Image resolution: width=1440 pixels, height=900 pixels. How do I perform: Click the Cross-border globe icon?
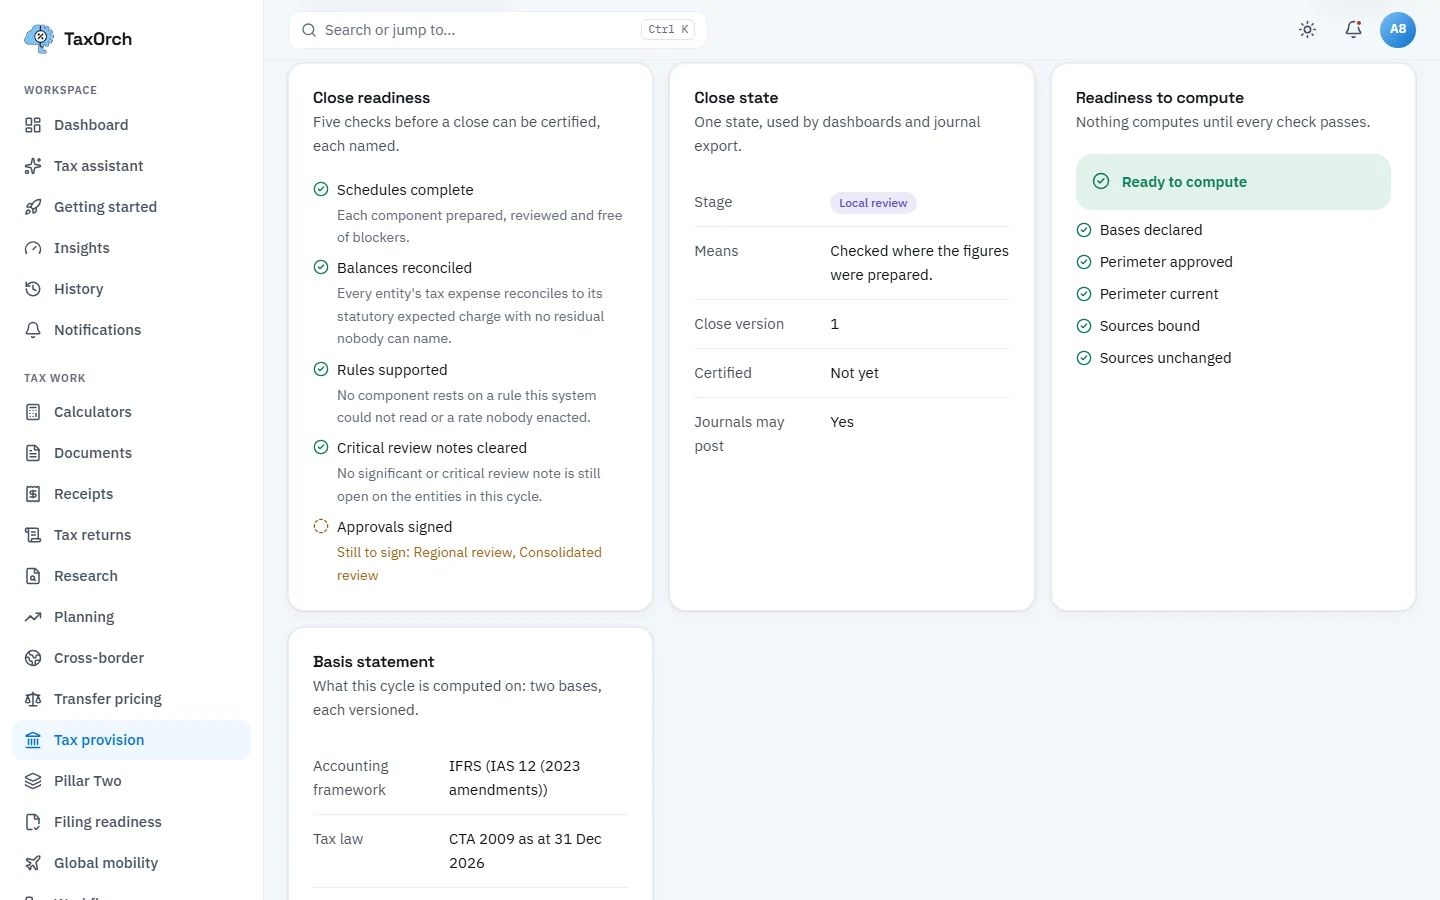(x=33, y=658)
